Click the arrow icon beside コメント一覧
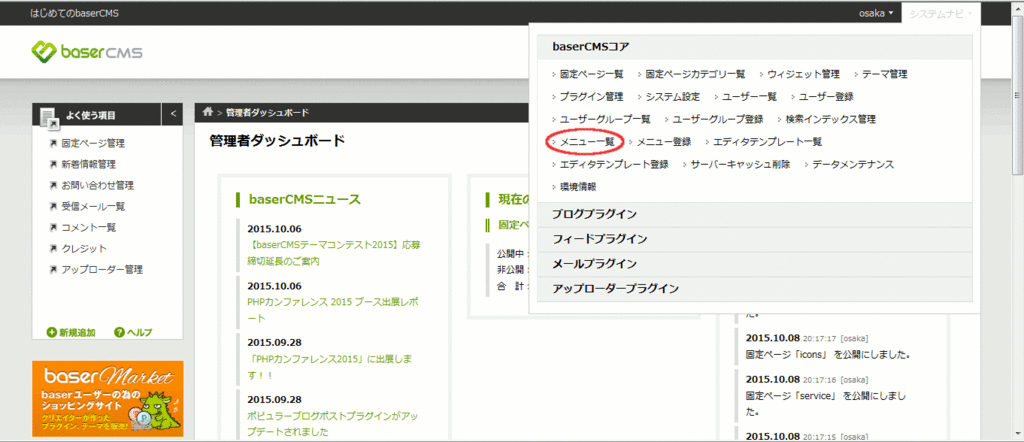This screenshot has height=442, width=1024. (53, 227)
